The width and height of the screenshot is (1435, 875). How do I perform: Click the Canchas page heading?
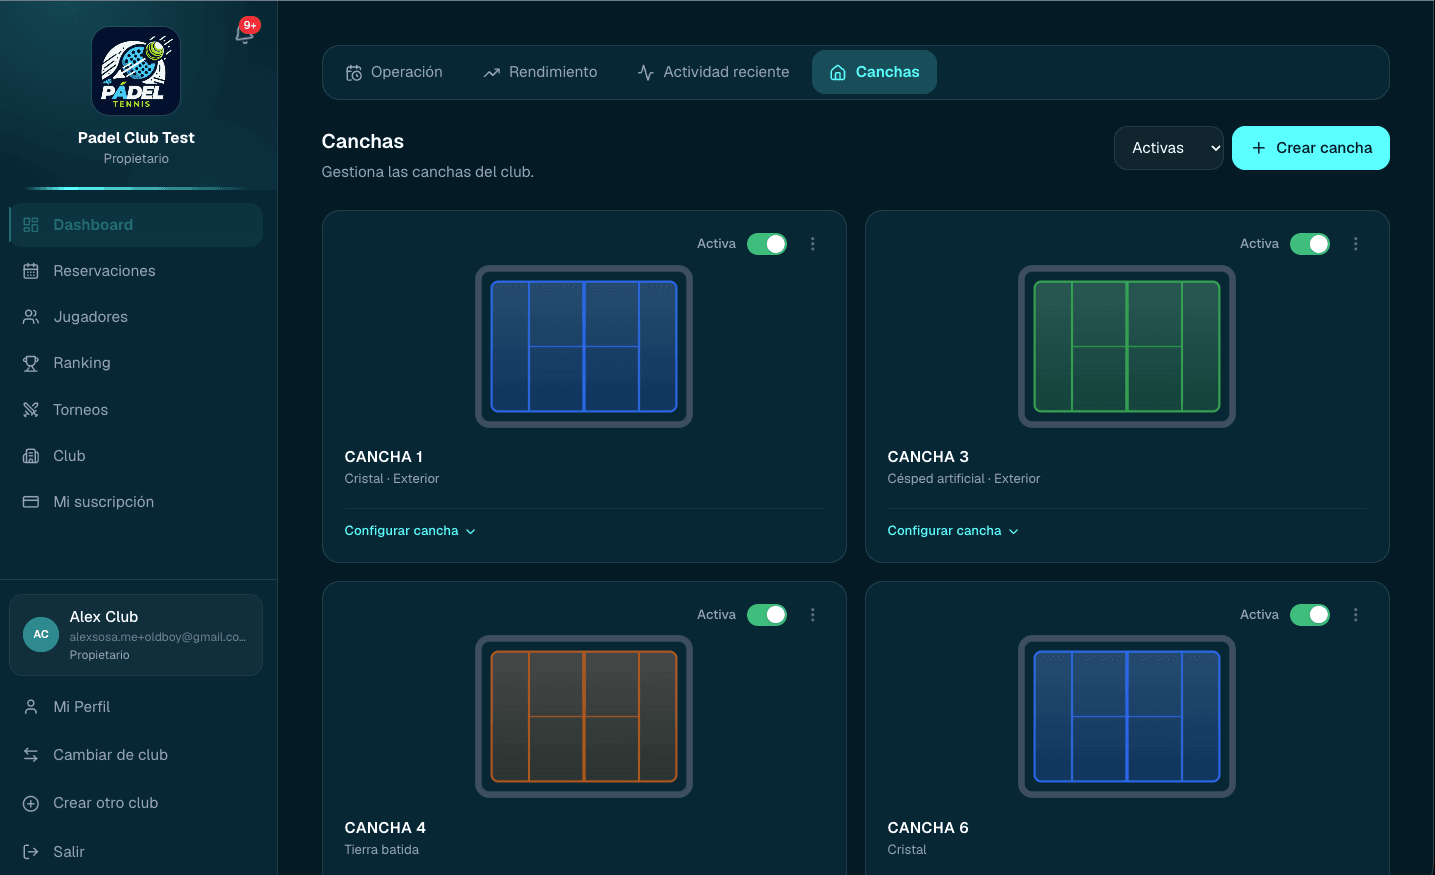point(363,141)
